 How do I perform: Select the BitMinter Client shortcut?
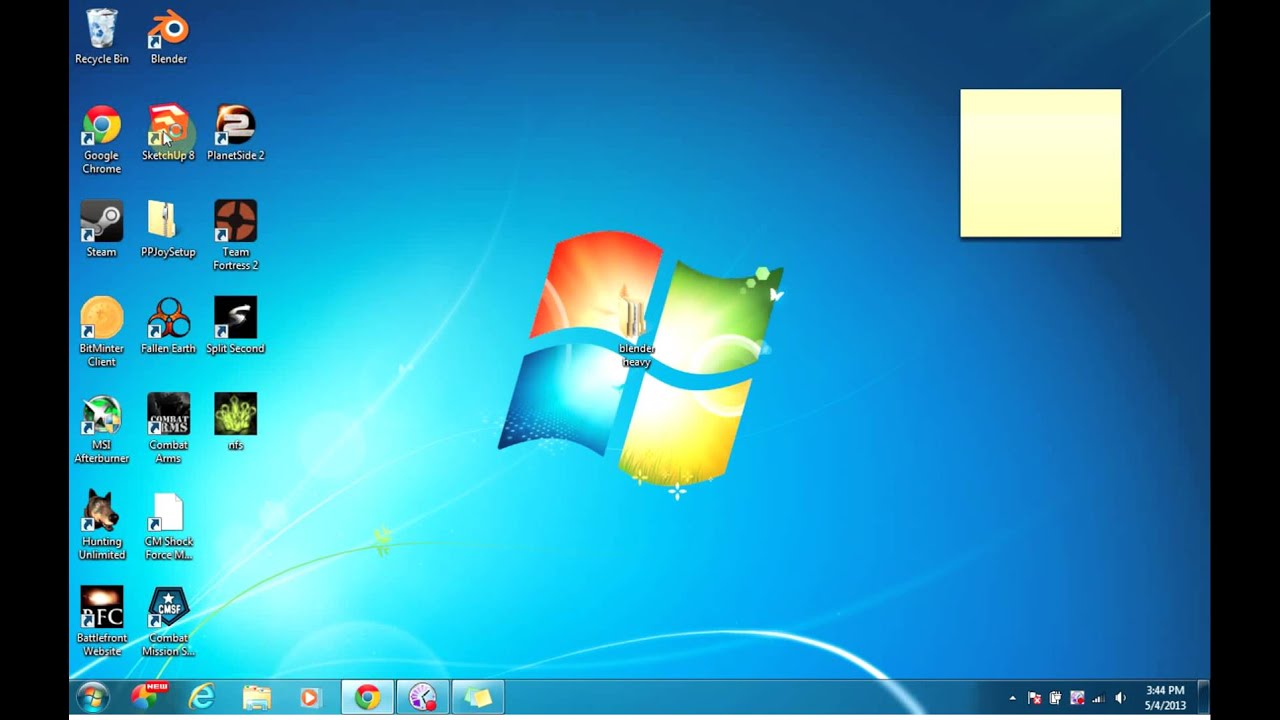(x=101, y=333)
